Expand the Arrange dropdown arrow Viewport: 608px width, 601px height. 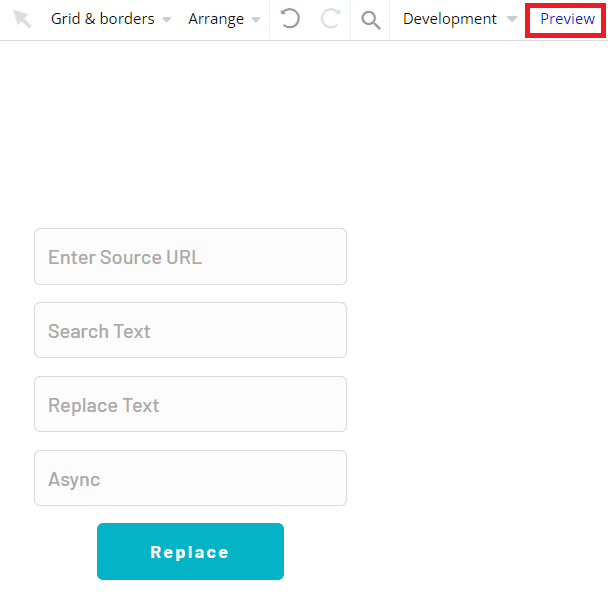tap(256, 20)
